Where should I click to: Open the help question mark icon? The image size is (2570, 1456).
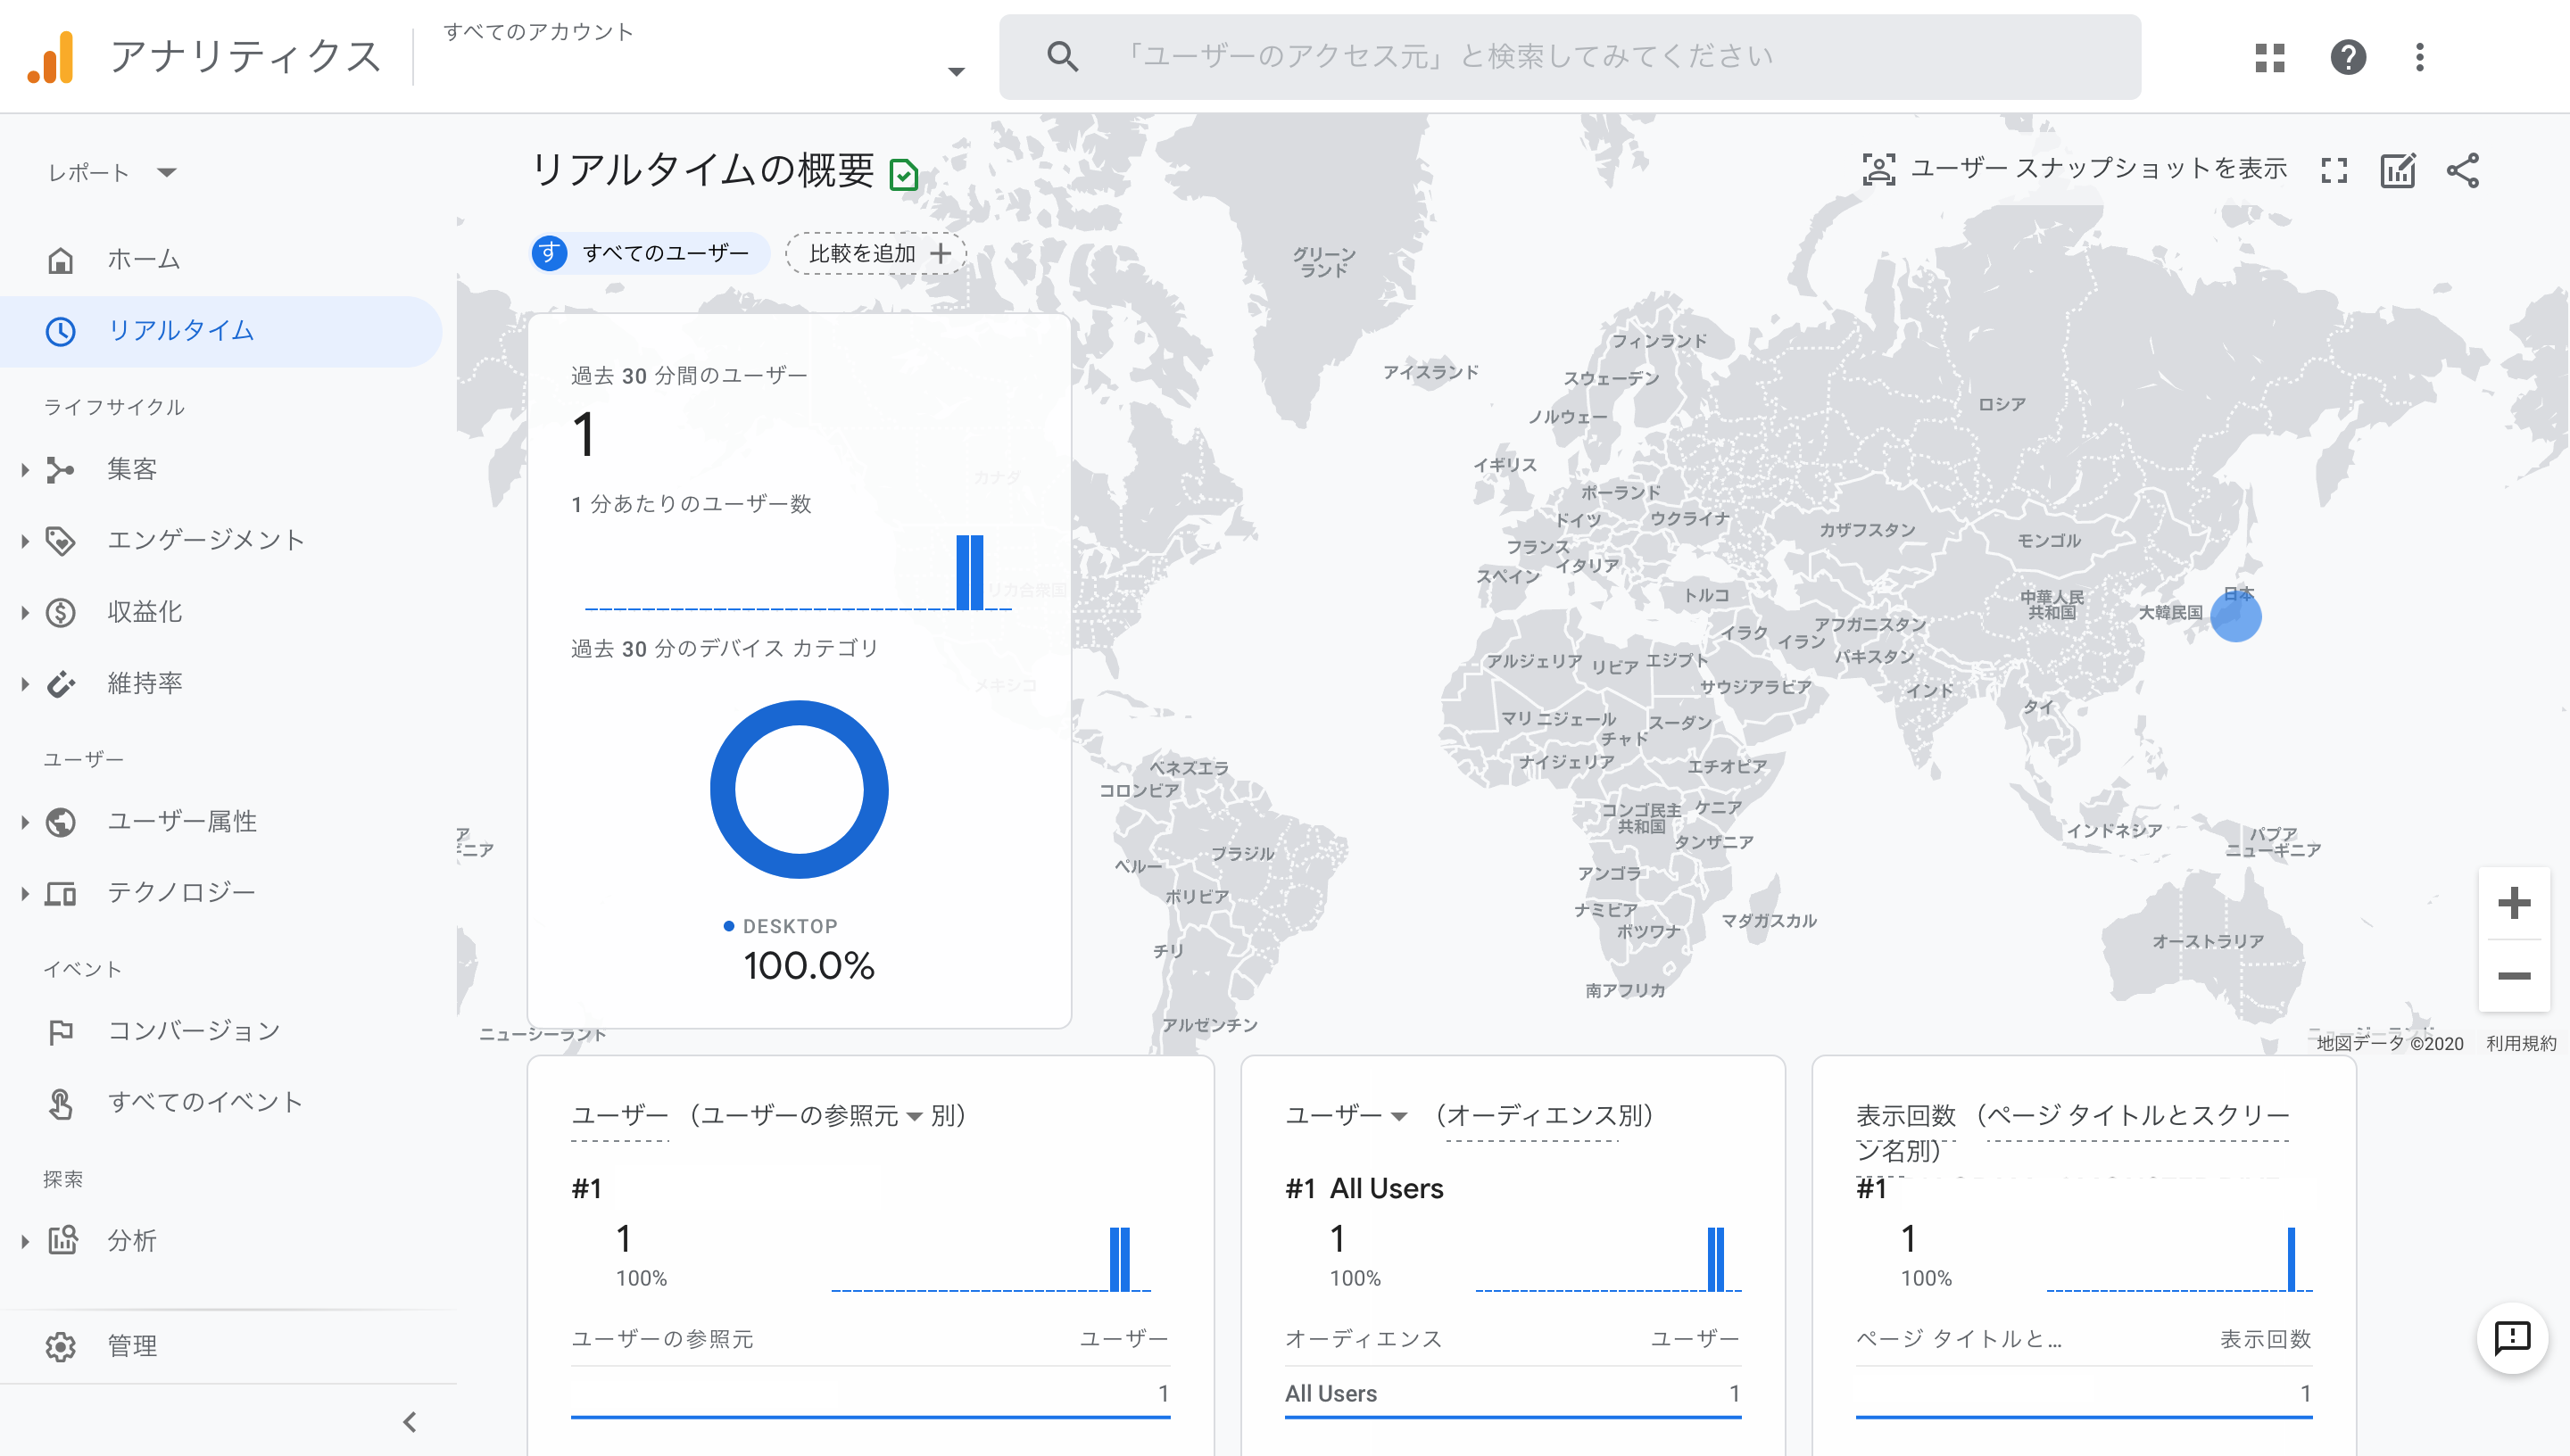(2347, 57)
